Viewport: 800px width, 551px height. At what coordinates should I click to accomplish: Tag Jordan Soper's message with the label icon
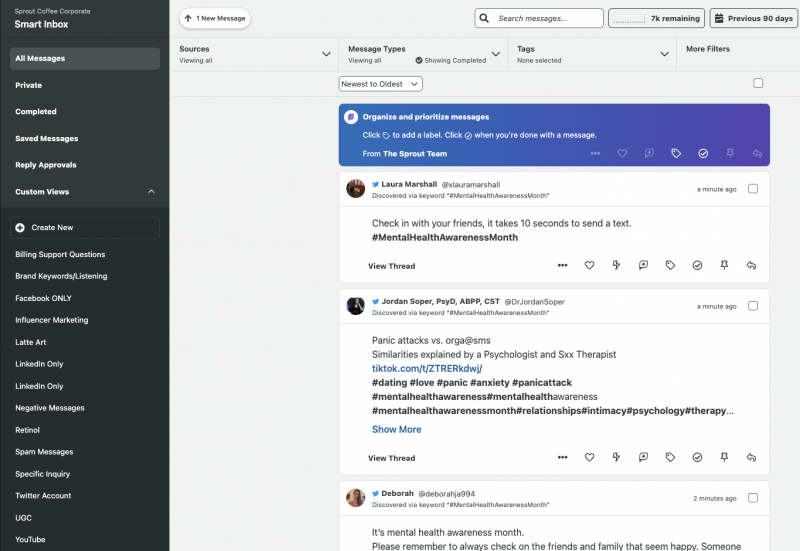tap(670, 457)
